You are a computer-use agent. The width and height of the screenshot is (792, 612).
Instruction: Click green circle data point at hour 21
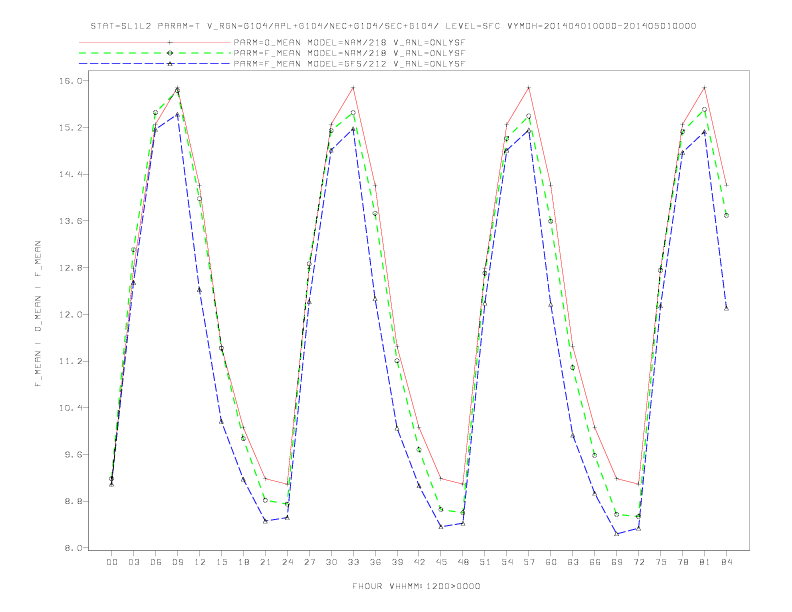265,500
